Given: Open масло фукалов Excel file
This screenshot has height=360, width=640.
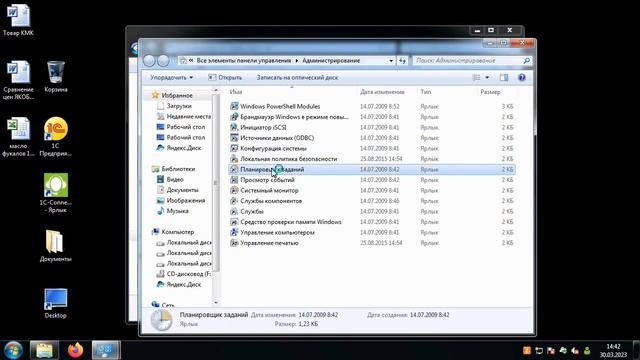Looking at the screenshot, I should pyautogui.click(x=18, y=137).
